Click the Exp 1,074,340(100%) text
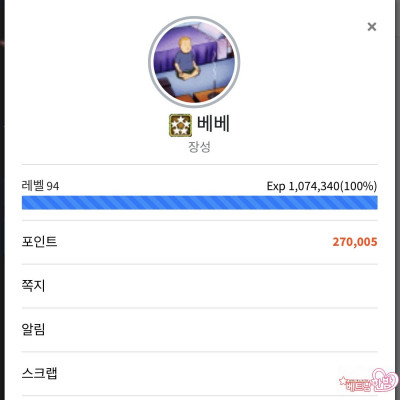 point(322,186)
